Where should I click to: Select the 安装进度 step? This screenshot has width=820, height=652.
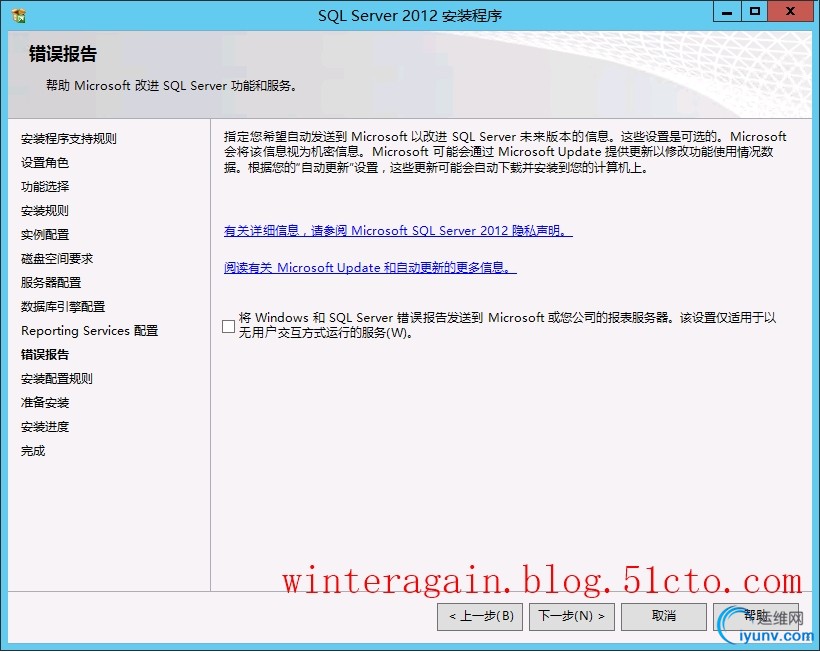coord(45,427)
